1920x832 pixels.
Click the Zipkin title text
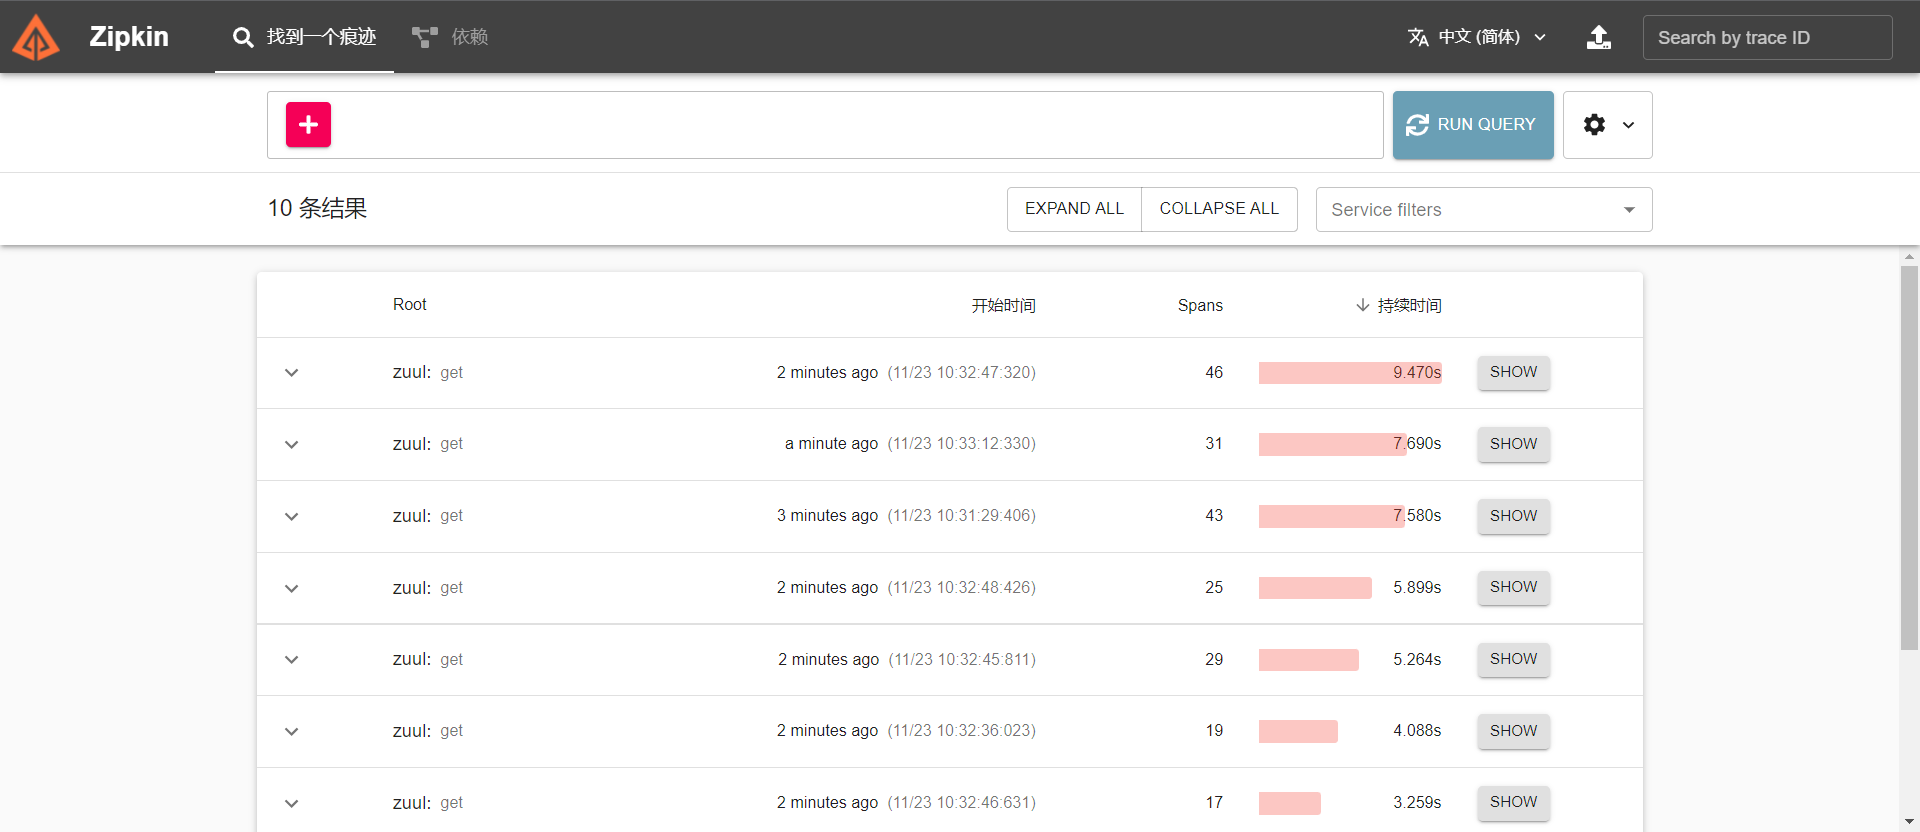pyautogui.click(x=129, y=37)
